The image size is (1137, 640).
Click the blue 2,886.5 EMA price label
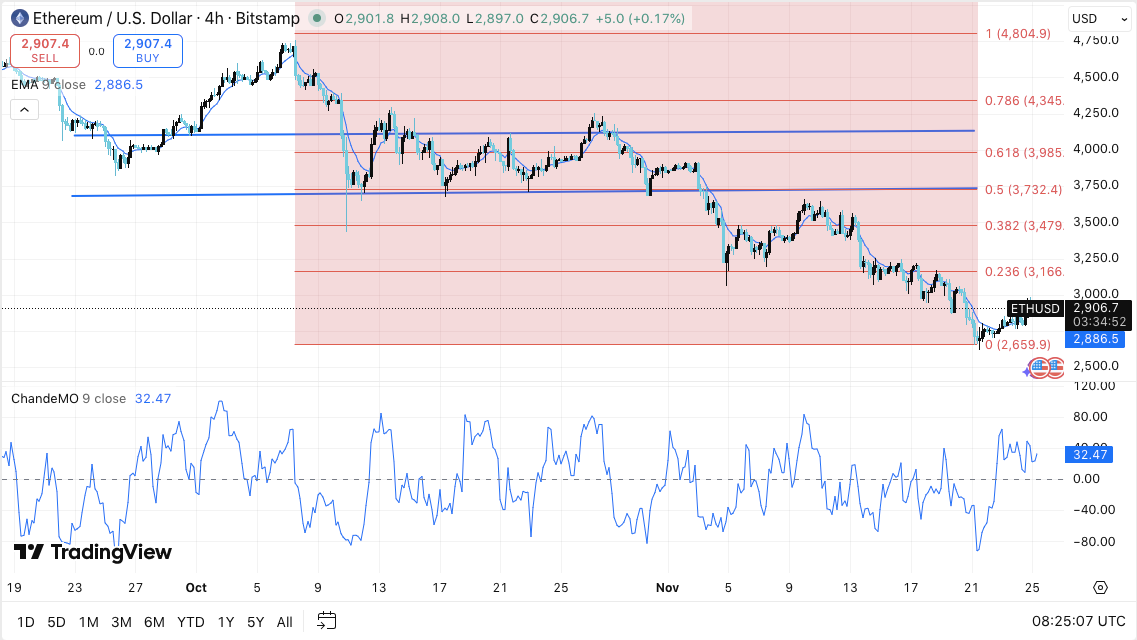[x=1097, y=339]
